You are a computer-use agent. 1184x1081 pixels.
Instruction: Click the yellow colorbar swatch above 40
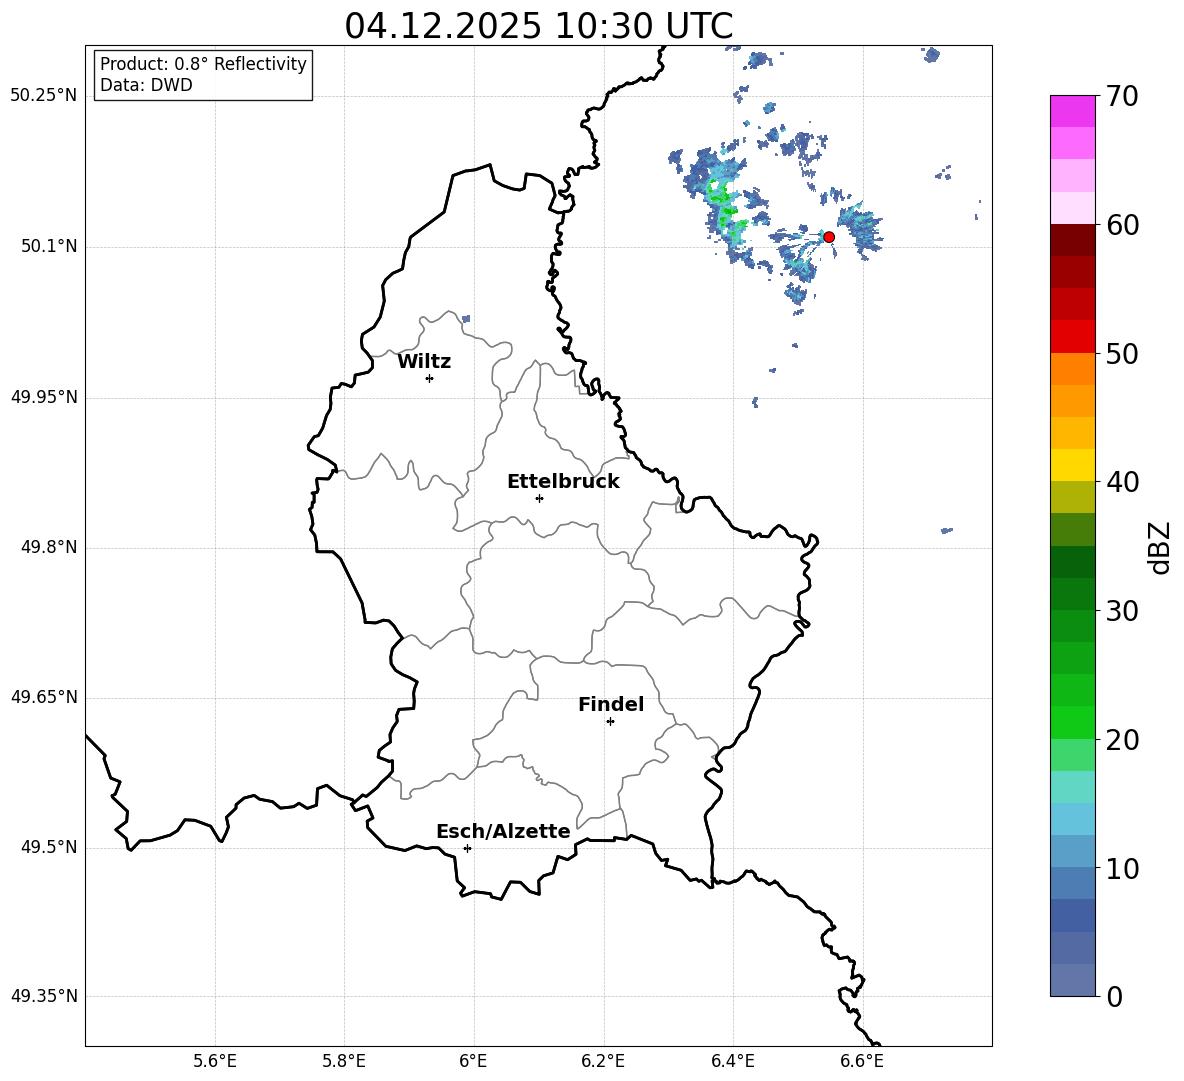tap(1072, 465)
